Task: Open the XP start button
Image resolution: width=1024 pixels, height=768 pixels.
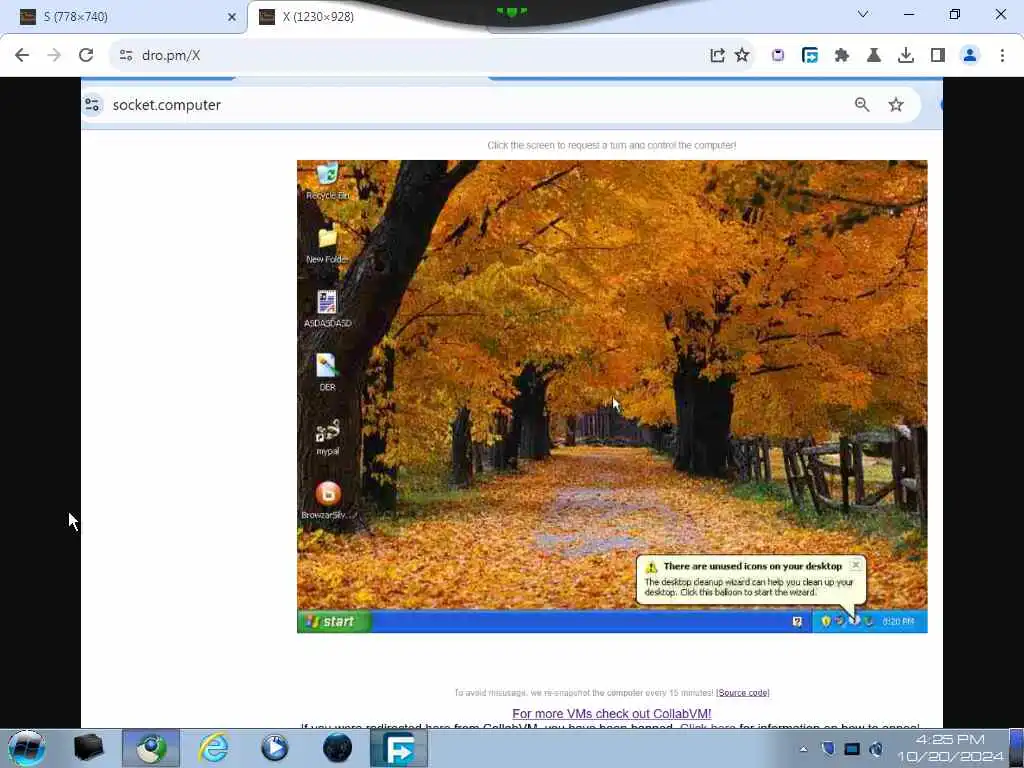Action: tap(334, 621)
